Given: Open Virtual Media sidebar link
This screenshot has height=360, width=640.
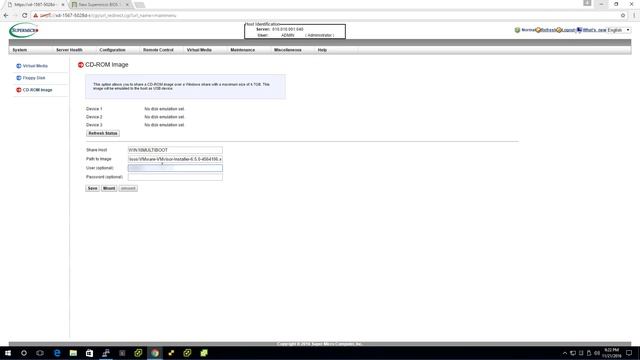Looking at the screenshot, I should point(35,66).
